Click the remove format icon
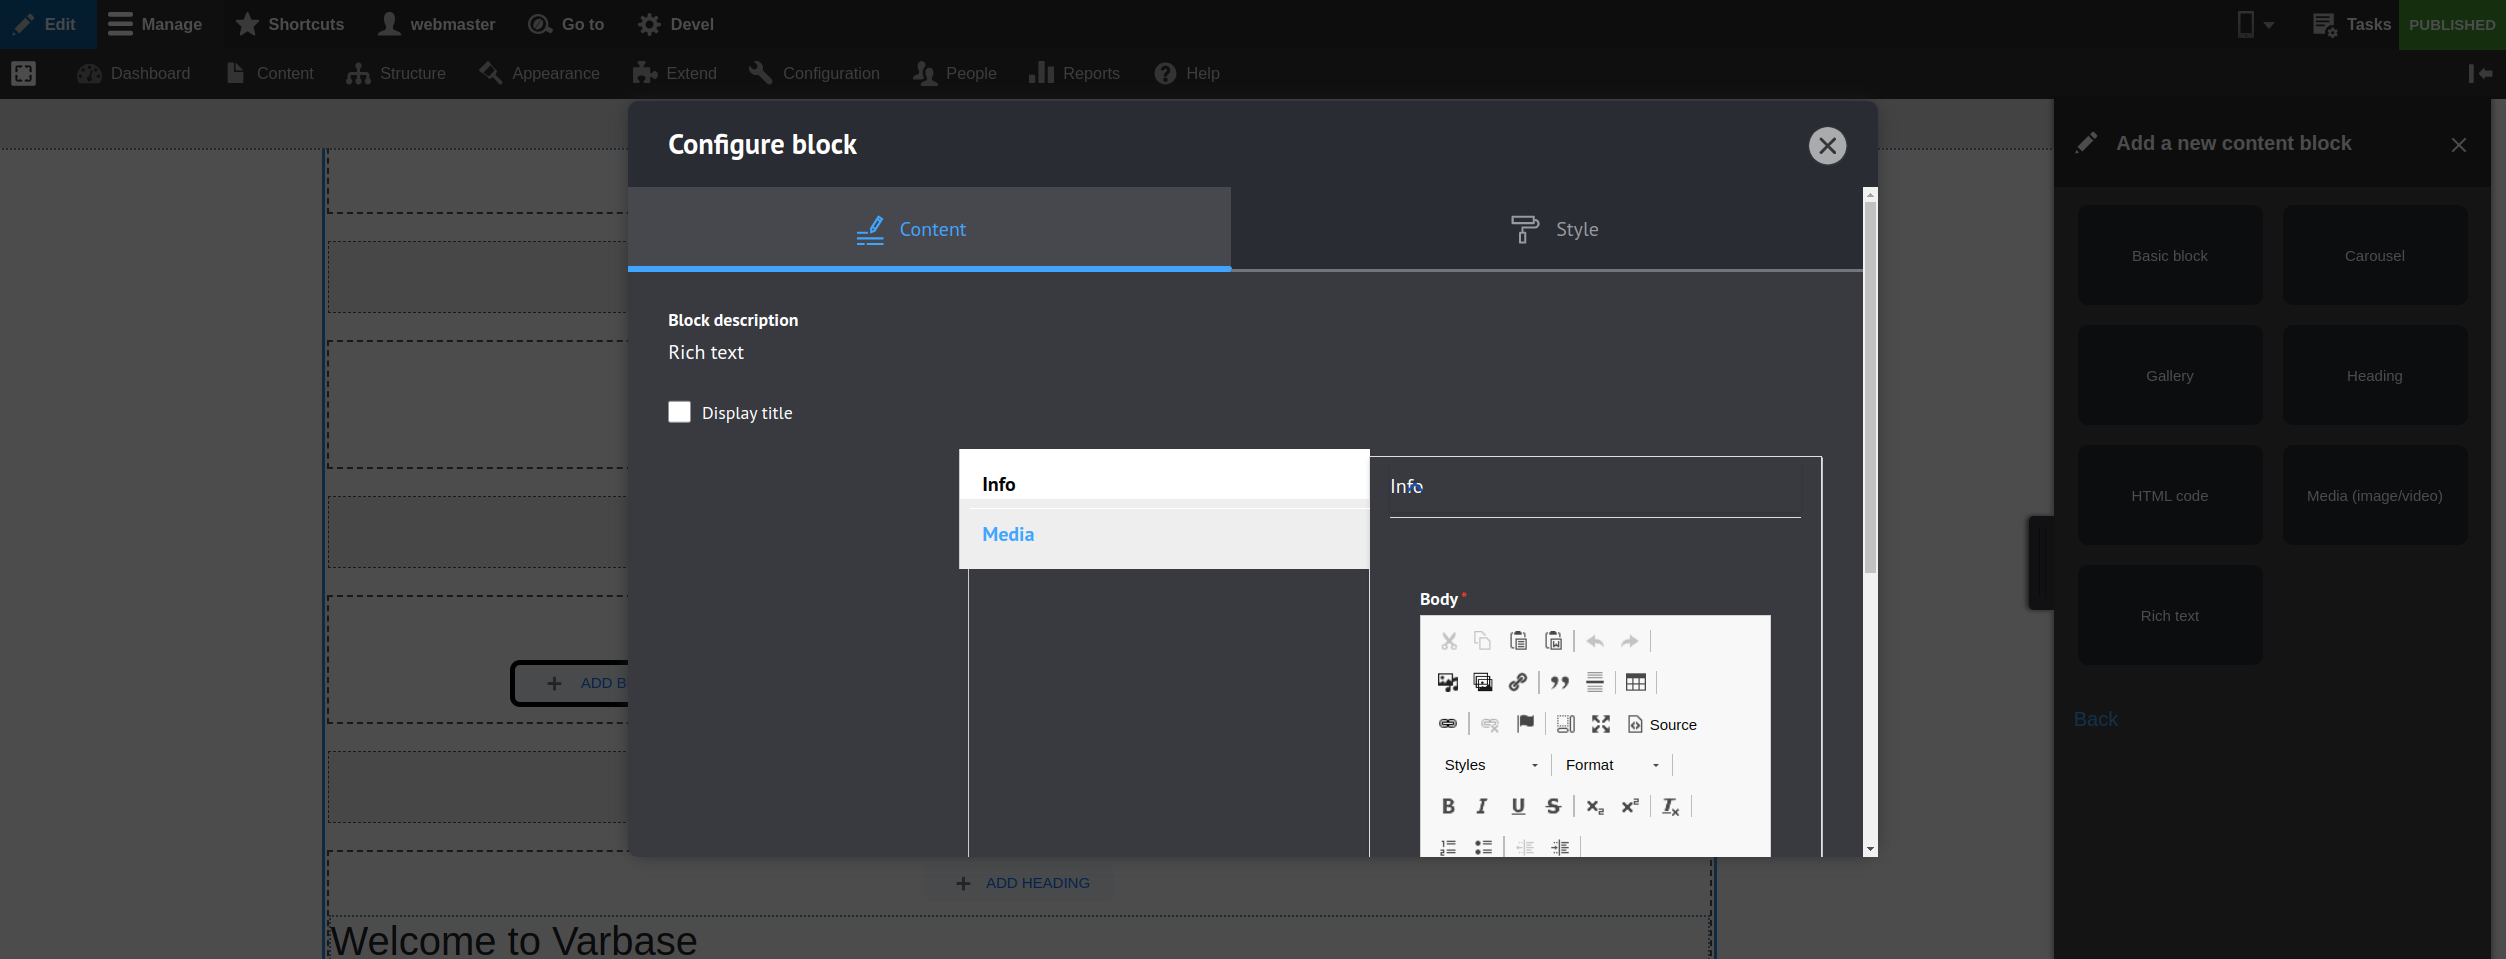The height and width of the screenshot is (959, 2506). coord(1670,806)
